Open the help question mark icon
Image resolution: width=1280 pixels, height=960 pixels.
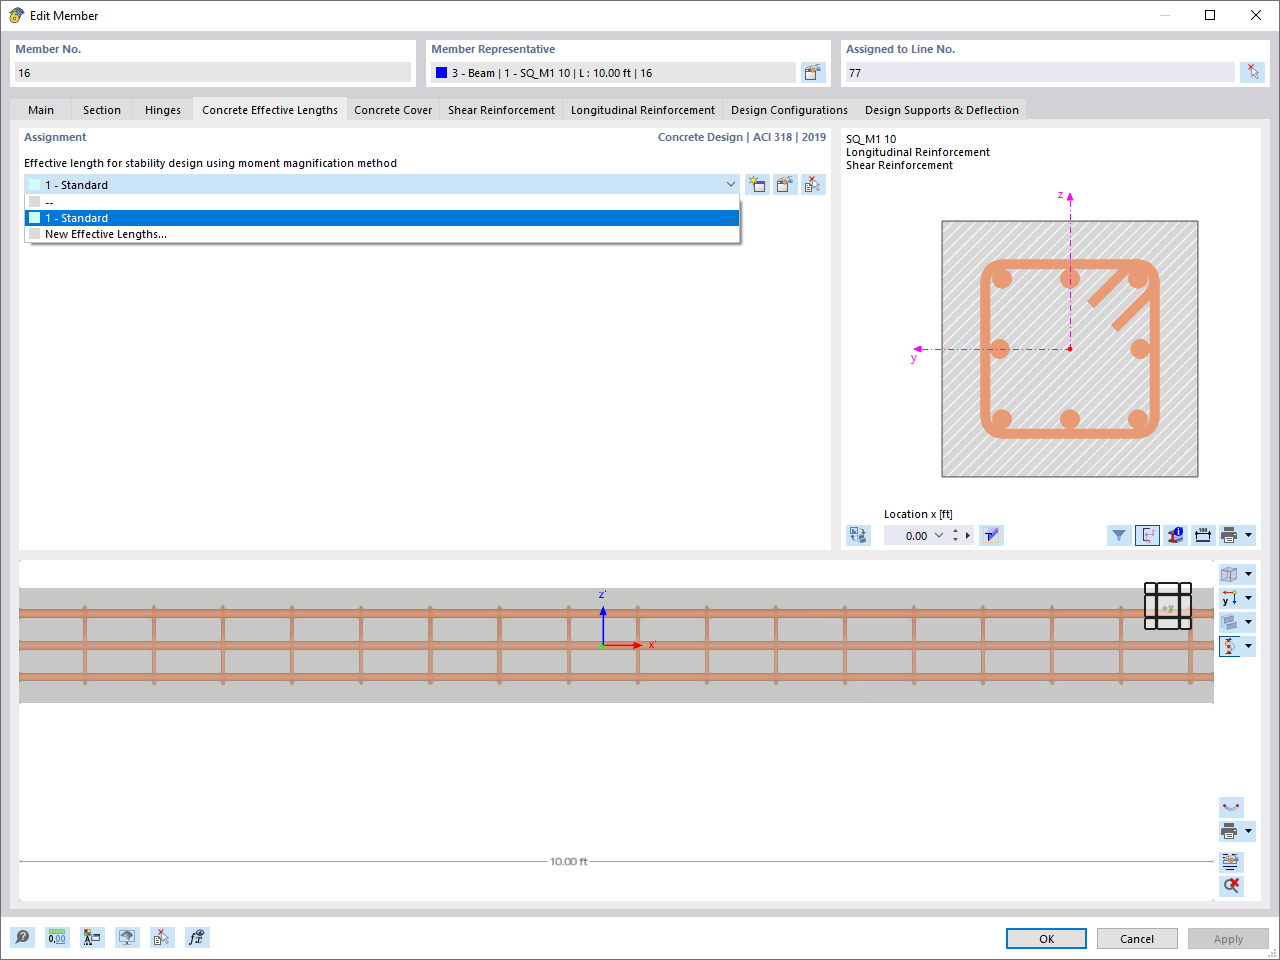[21, 937]
